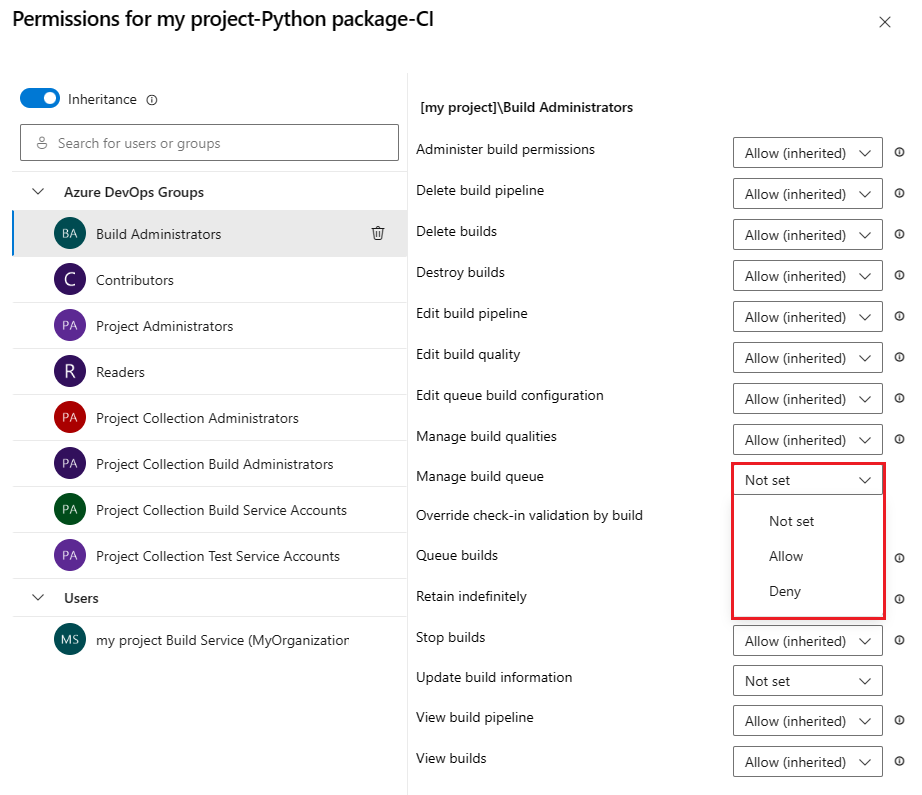
Task: Click info icon for Delete builds
Action: point(899,234)
